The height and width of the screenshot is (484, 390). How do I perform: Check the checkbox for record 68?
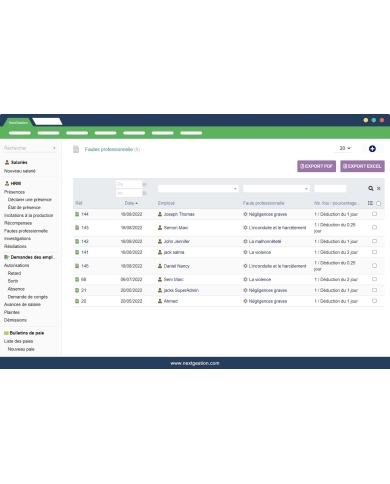click(x=374, y=279)
